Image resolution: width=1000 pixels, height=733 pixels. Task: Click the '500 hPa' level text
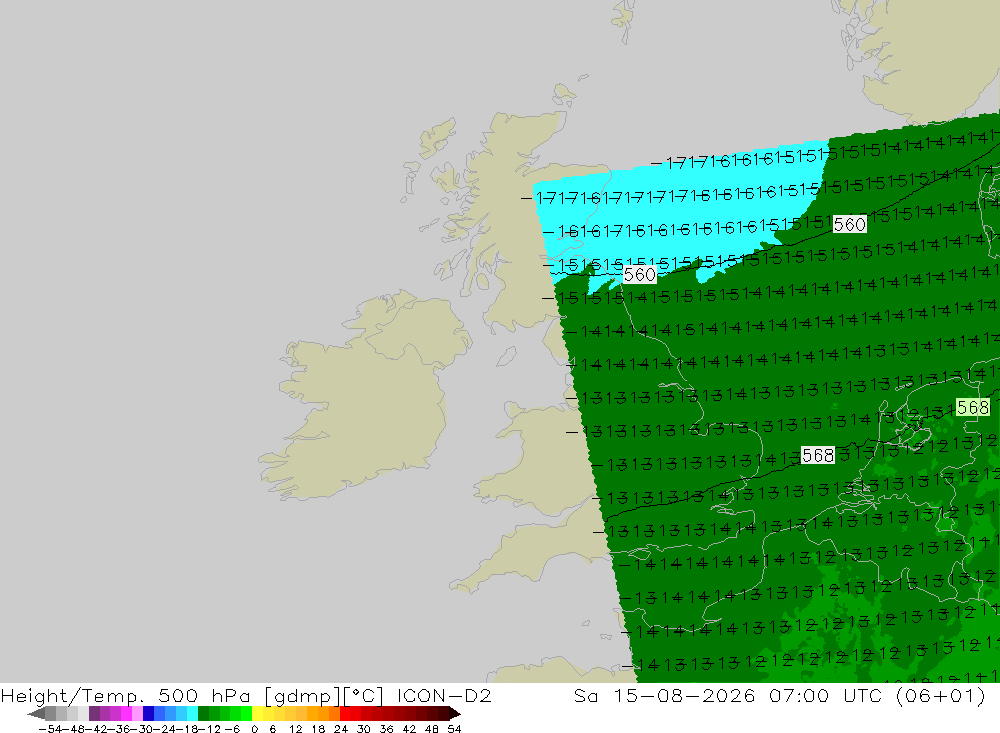204,696
